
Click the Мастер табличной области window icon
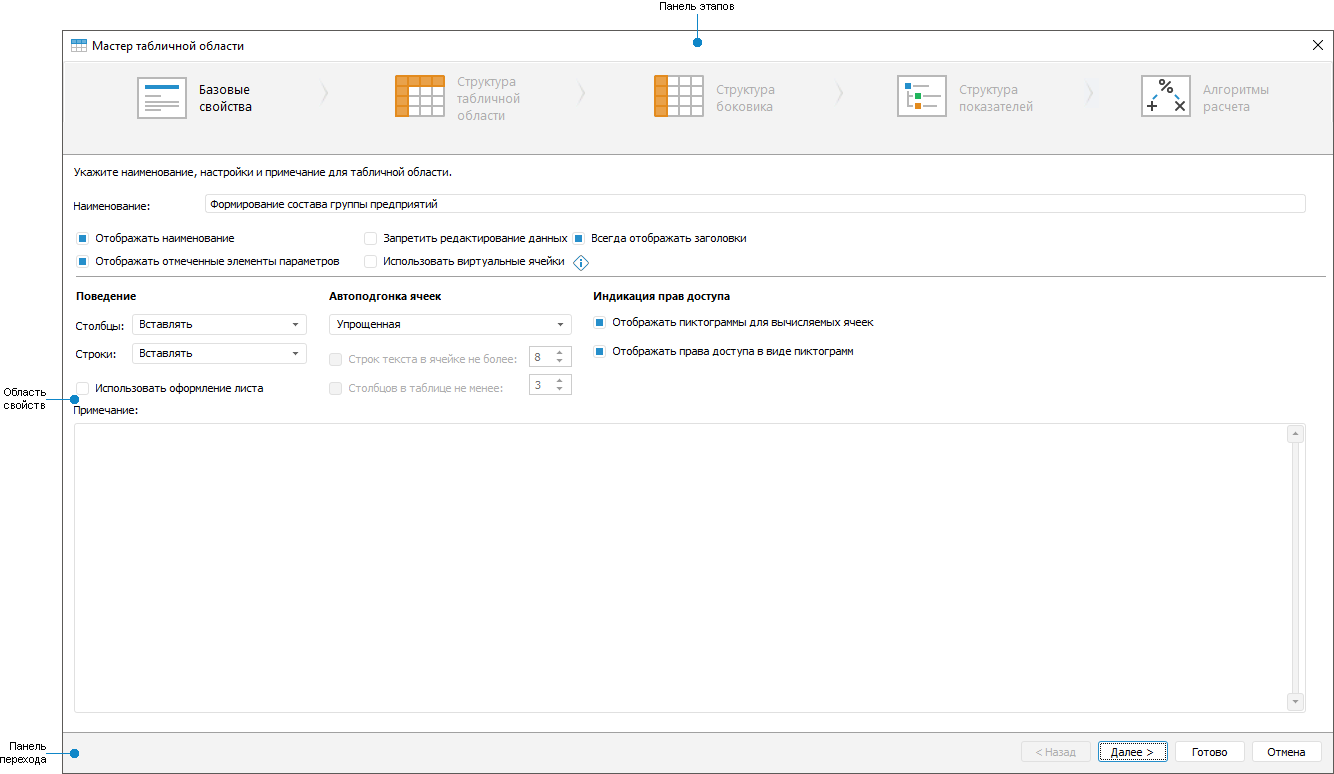[x=79, y=45]
